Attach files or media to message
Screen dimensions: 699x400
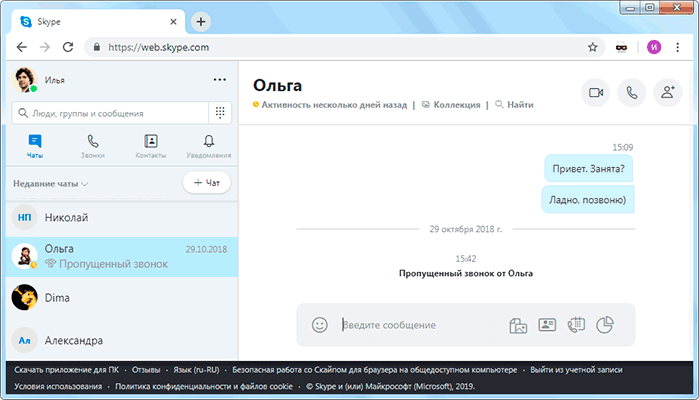[x=518, y=325]
